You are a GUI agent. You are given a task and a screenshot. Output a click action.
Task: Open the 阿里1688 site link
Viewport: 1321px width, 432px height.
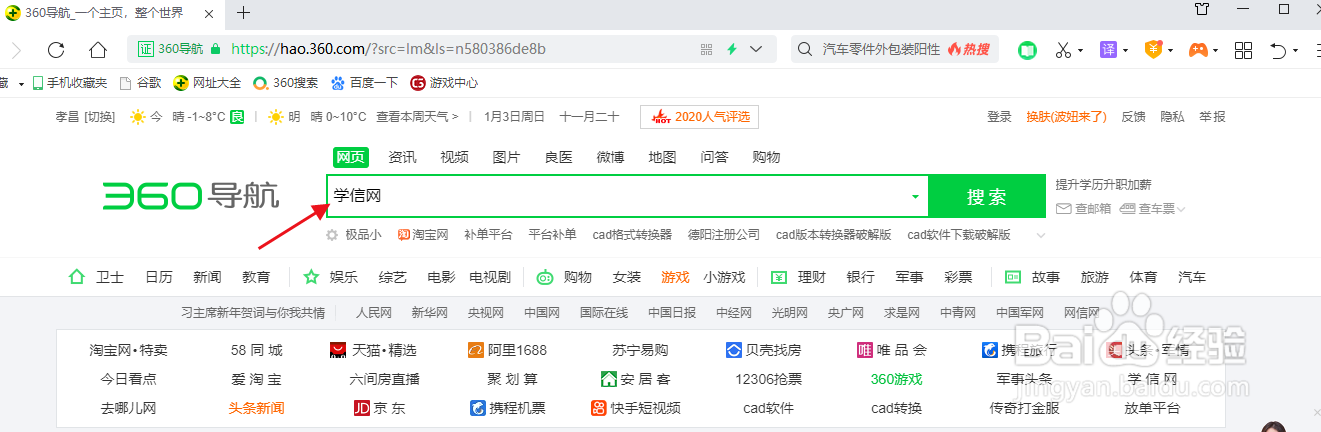[507, 350]
